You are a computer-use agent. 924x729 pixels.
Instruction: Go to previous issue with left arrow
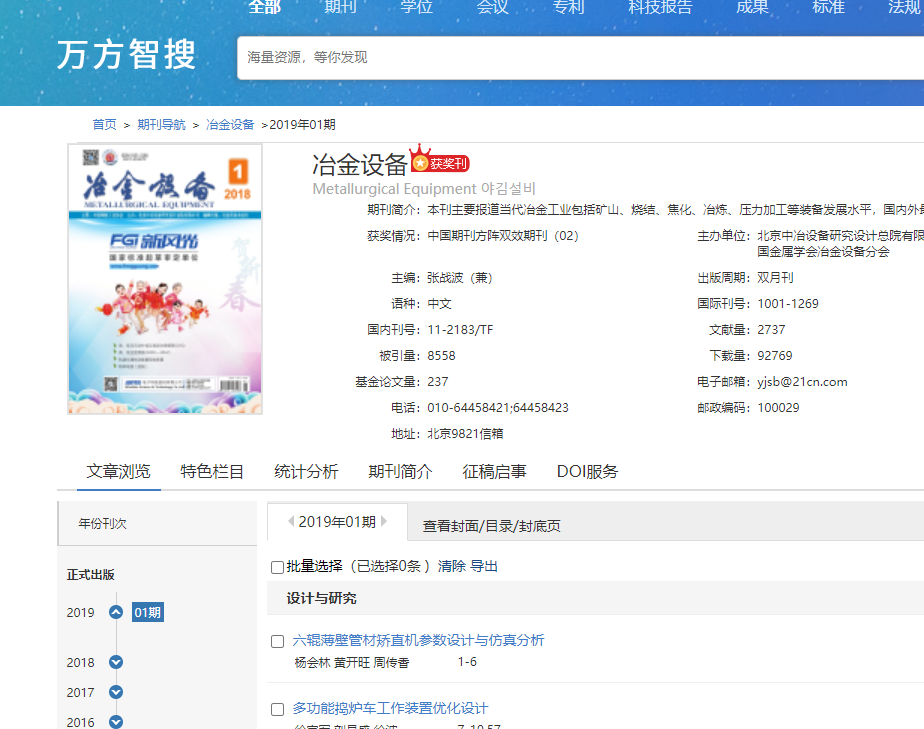[290, 521]
